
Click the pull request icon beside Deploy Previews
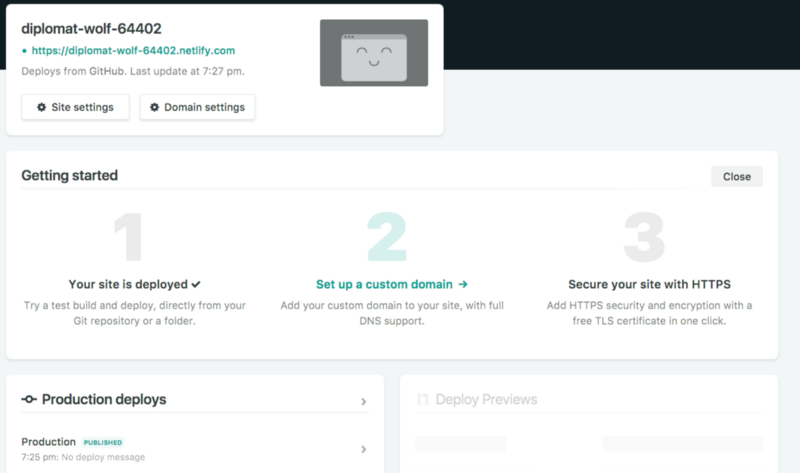(x=422, y=399)
